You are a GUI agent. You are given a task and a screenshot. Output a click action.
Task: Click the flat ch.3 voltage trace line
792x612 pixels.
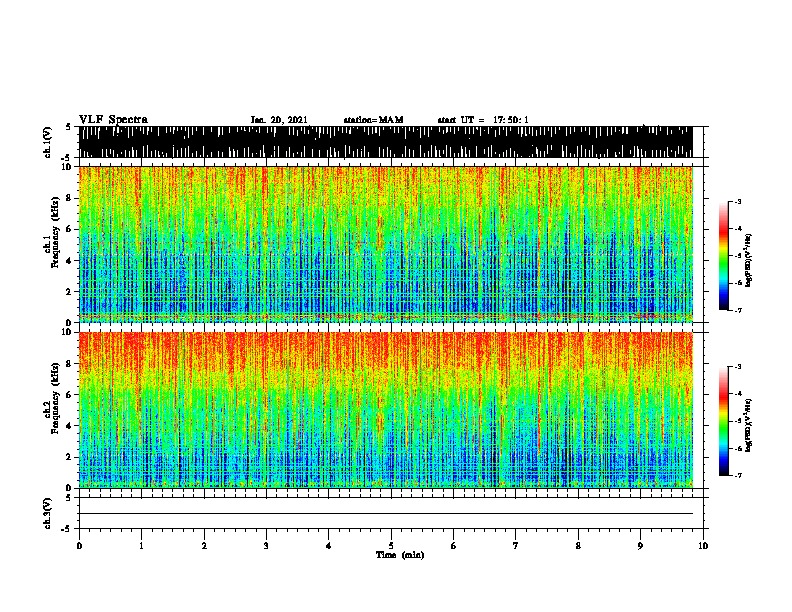tap(386, 514)
